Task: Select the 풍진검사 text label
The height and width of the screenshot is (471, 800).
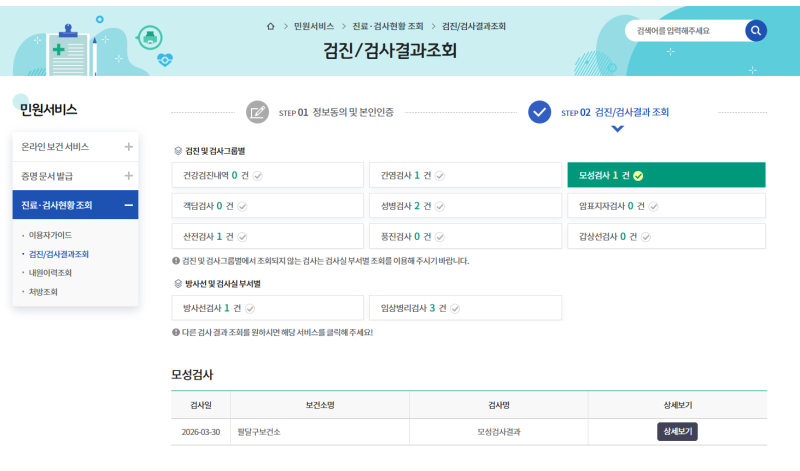Action: [x=396, y=237]
